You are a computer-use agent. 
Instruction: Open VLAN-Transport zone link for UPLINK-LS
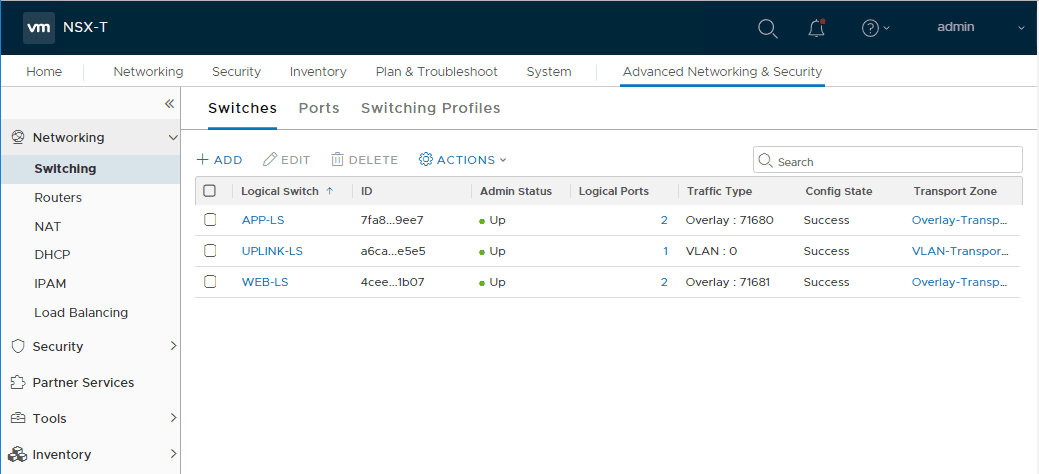tap(961, 251)
